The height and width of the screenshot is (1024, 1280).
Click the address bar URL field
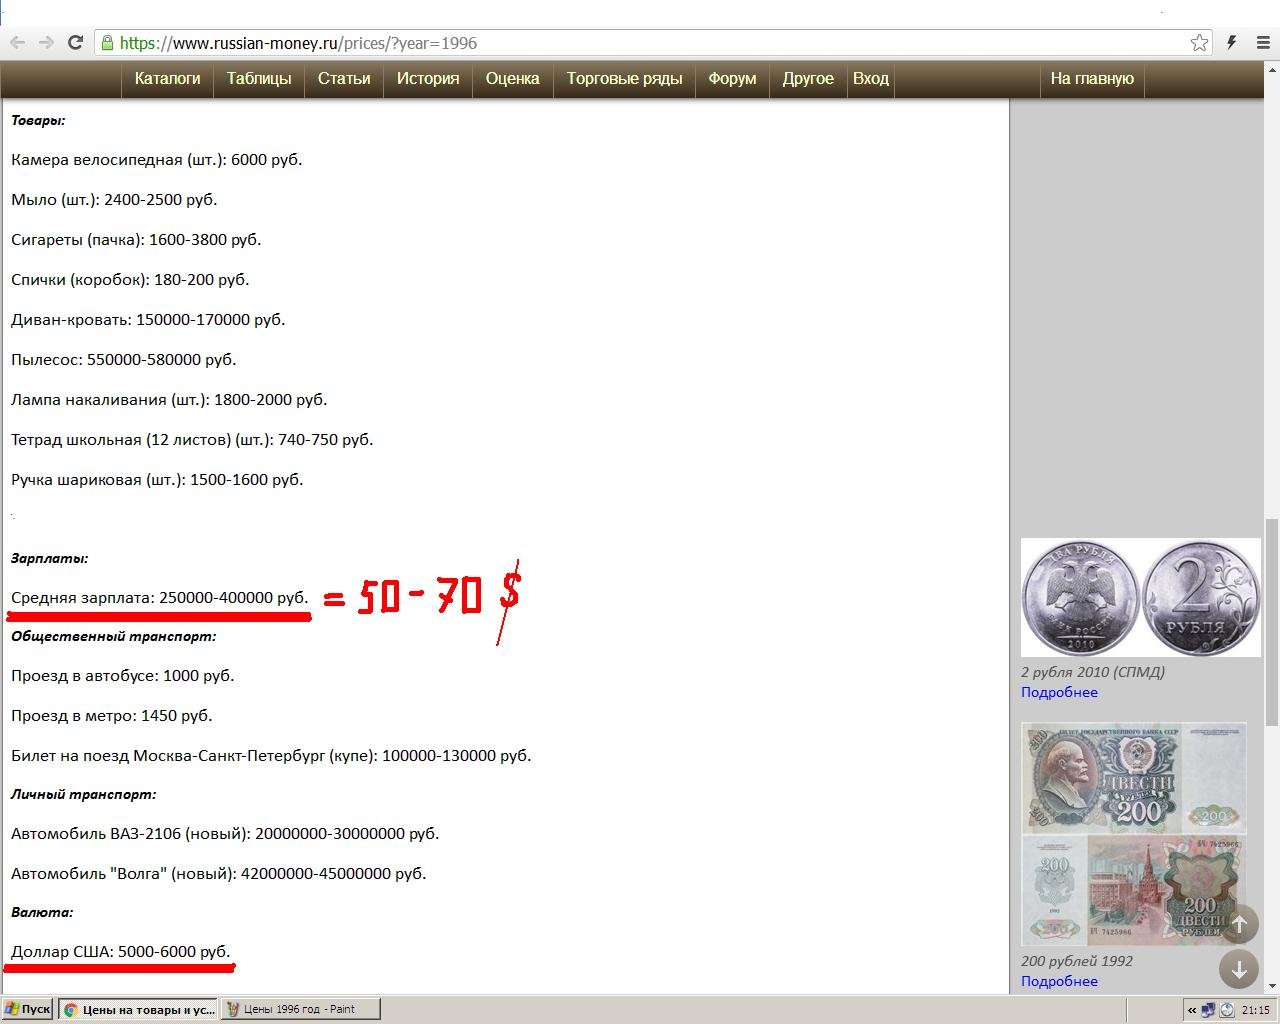[x=640, y=43]
